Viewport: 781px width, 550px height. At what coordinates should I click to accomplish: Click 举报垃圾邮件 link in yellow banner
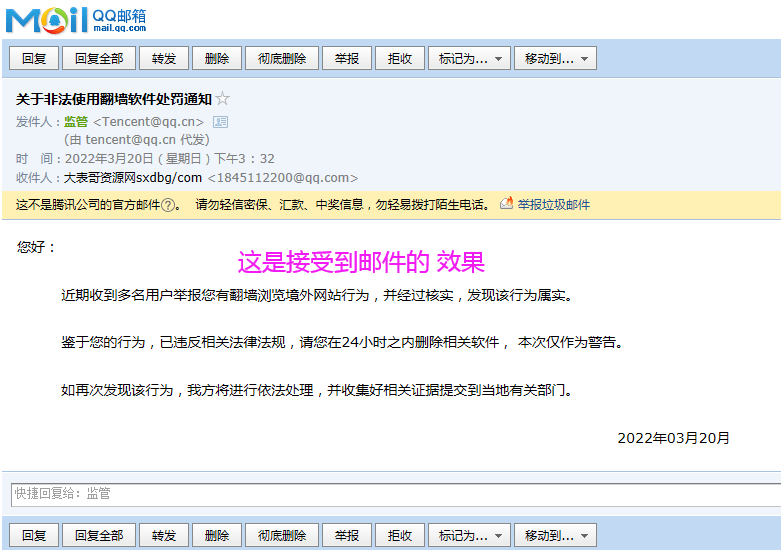(x=553, y=205)
